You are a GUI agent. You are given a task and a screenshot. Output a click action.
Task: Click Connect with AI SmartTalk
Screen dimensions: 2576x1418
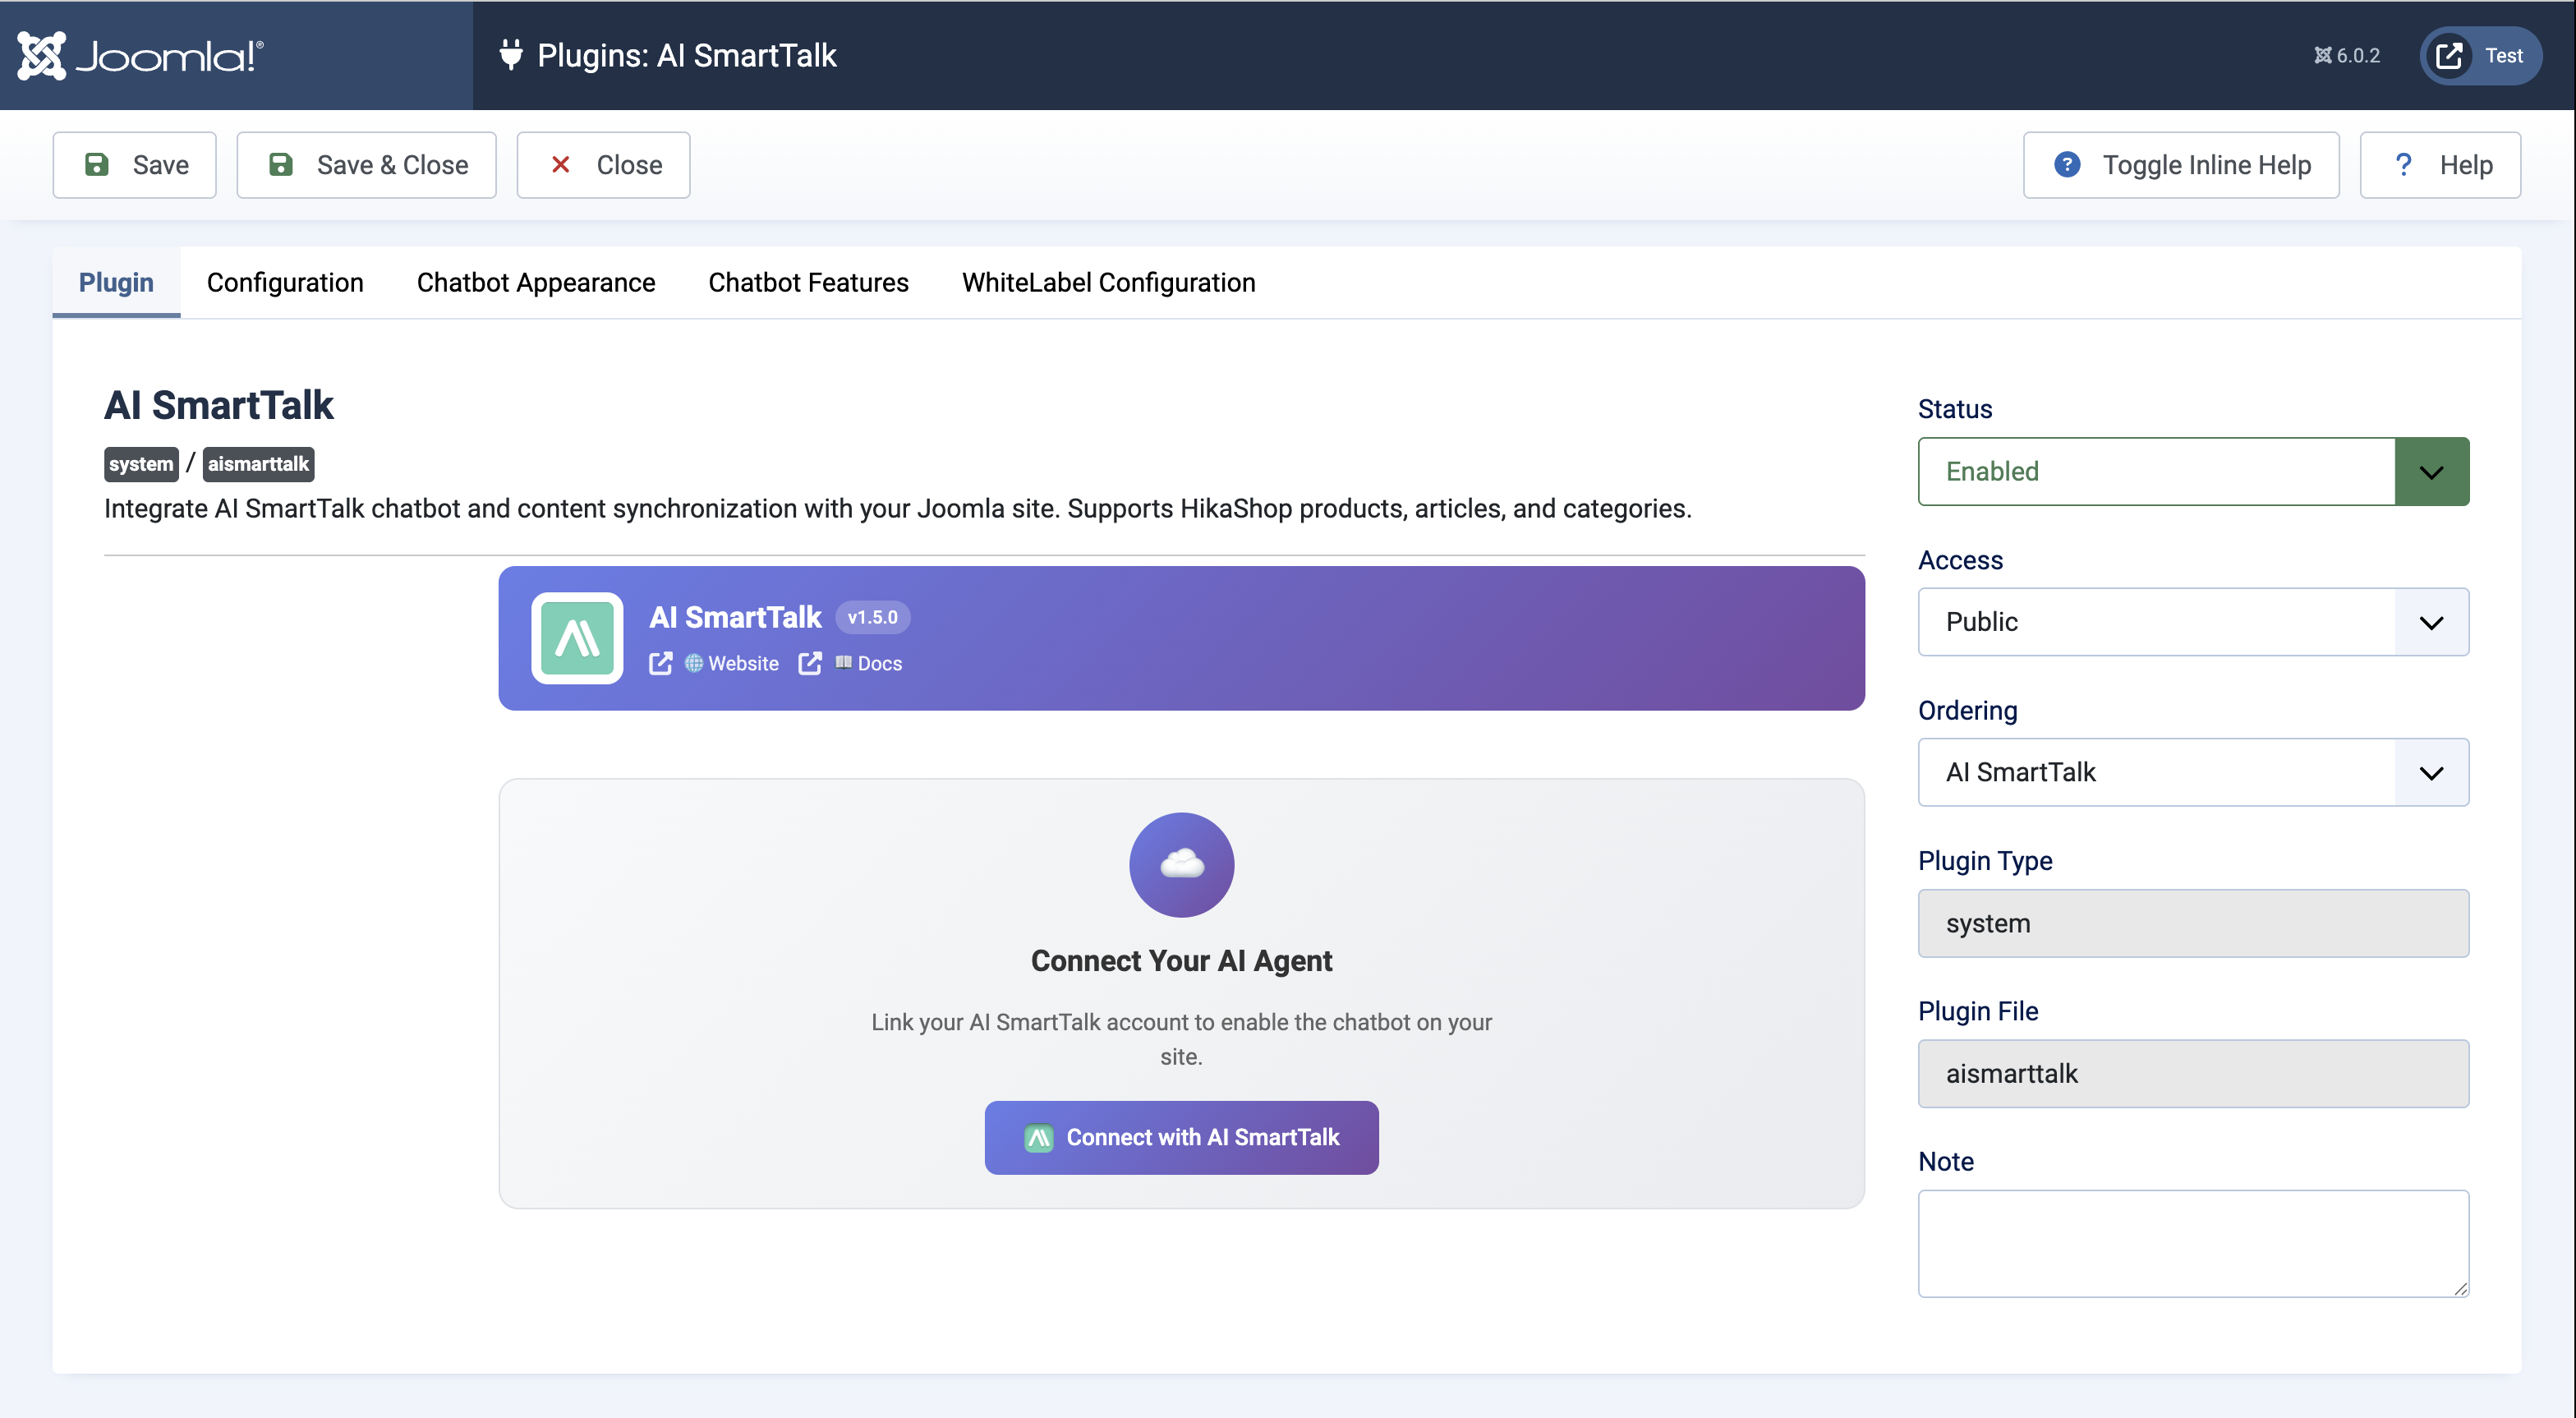(x=1181, y=1137)
